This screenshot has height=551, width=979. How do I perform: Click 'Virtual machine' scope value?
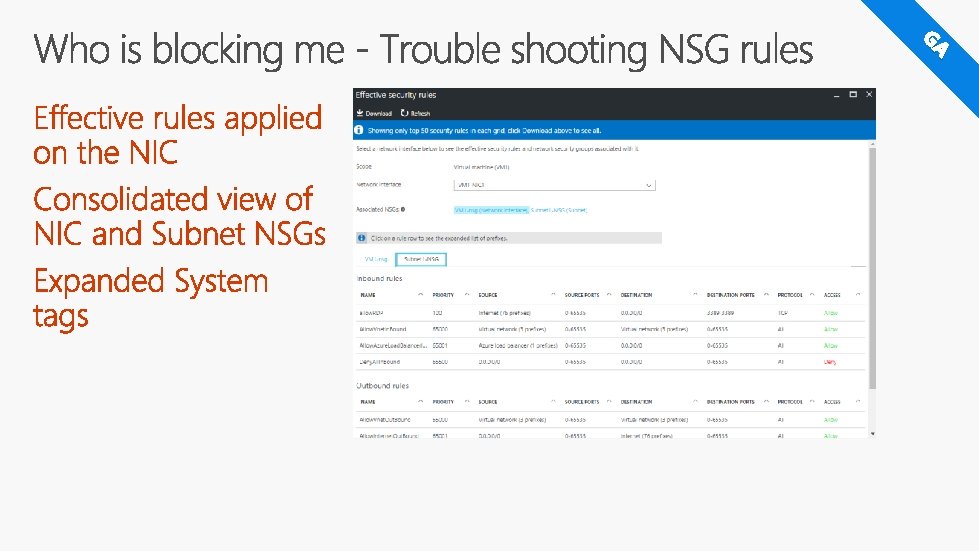coord(481,167)
